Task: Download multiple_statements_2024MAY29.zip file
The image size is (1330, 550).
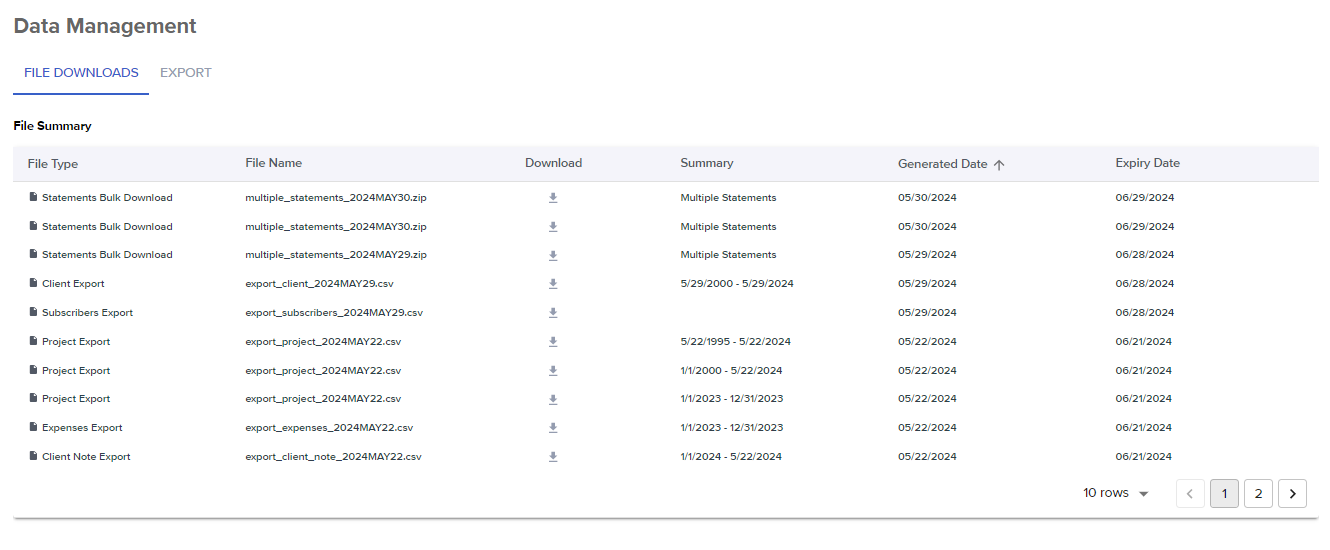Action: coord(553,255)
